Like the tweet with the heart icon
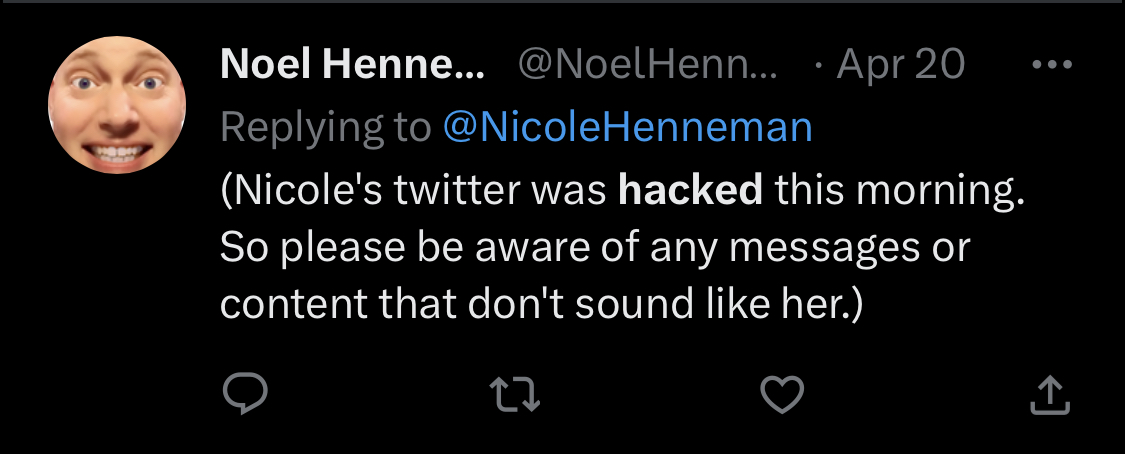This screenshot has height=454, width=1125. pyautogui.click(x=781, y=395)
